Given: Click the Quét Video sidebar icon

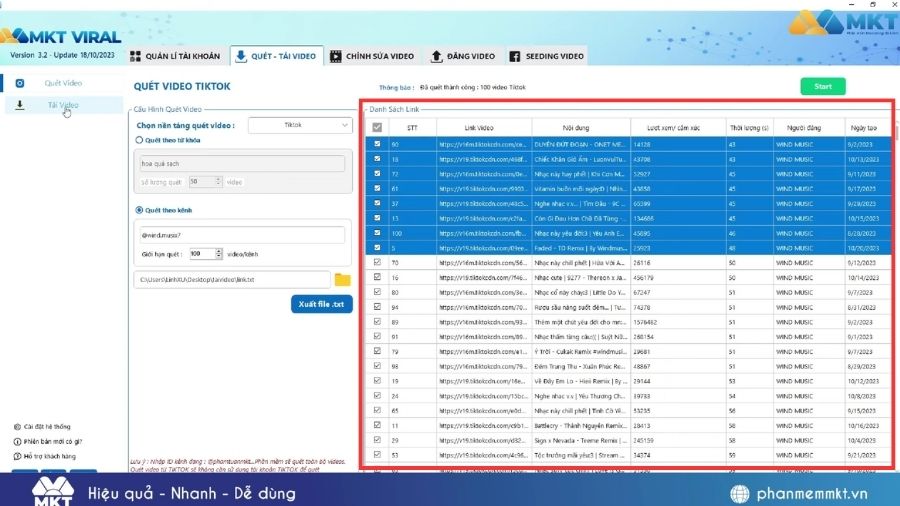Looking at the screenshot, I should coord(19,83).
